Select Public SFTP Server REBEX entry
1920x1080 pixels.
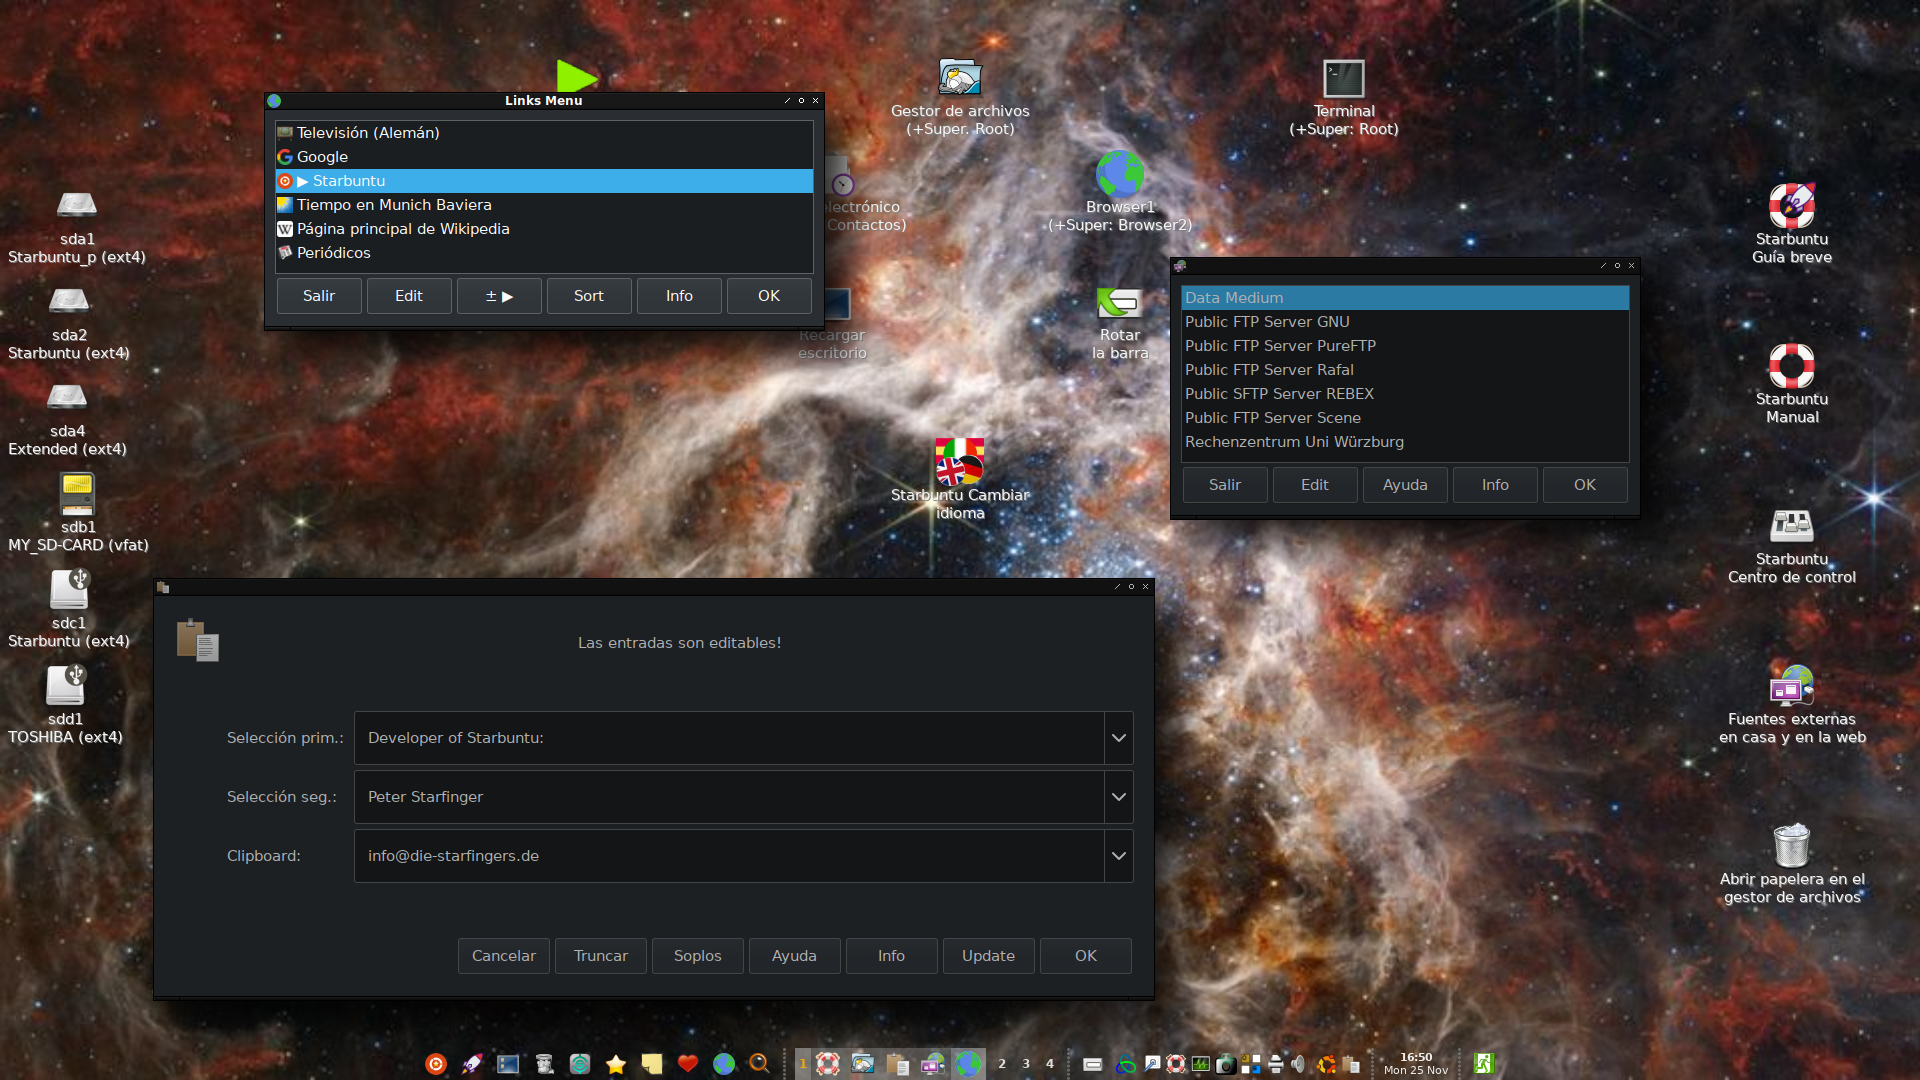(x=1405, y=394)
